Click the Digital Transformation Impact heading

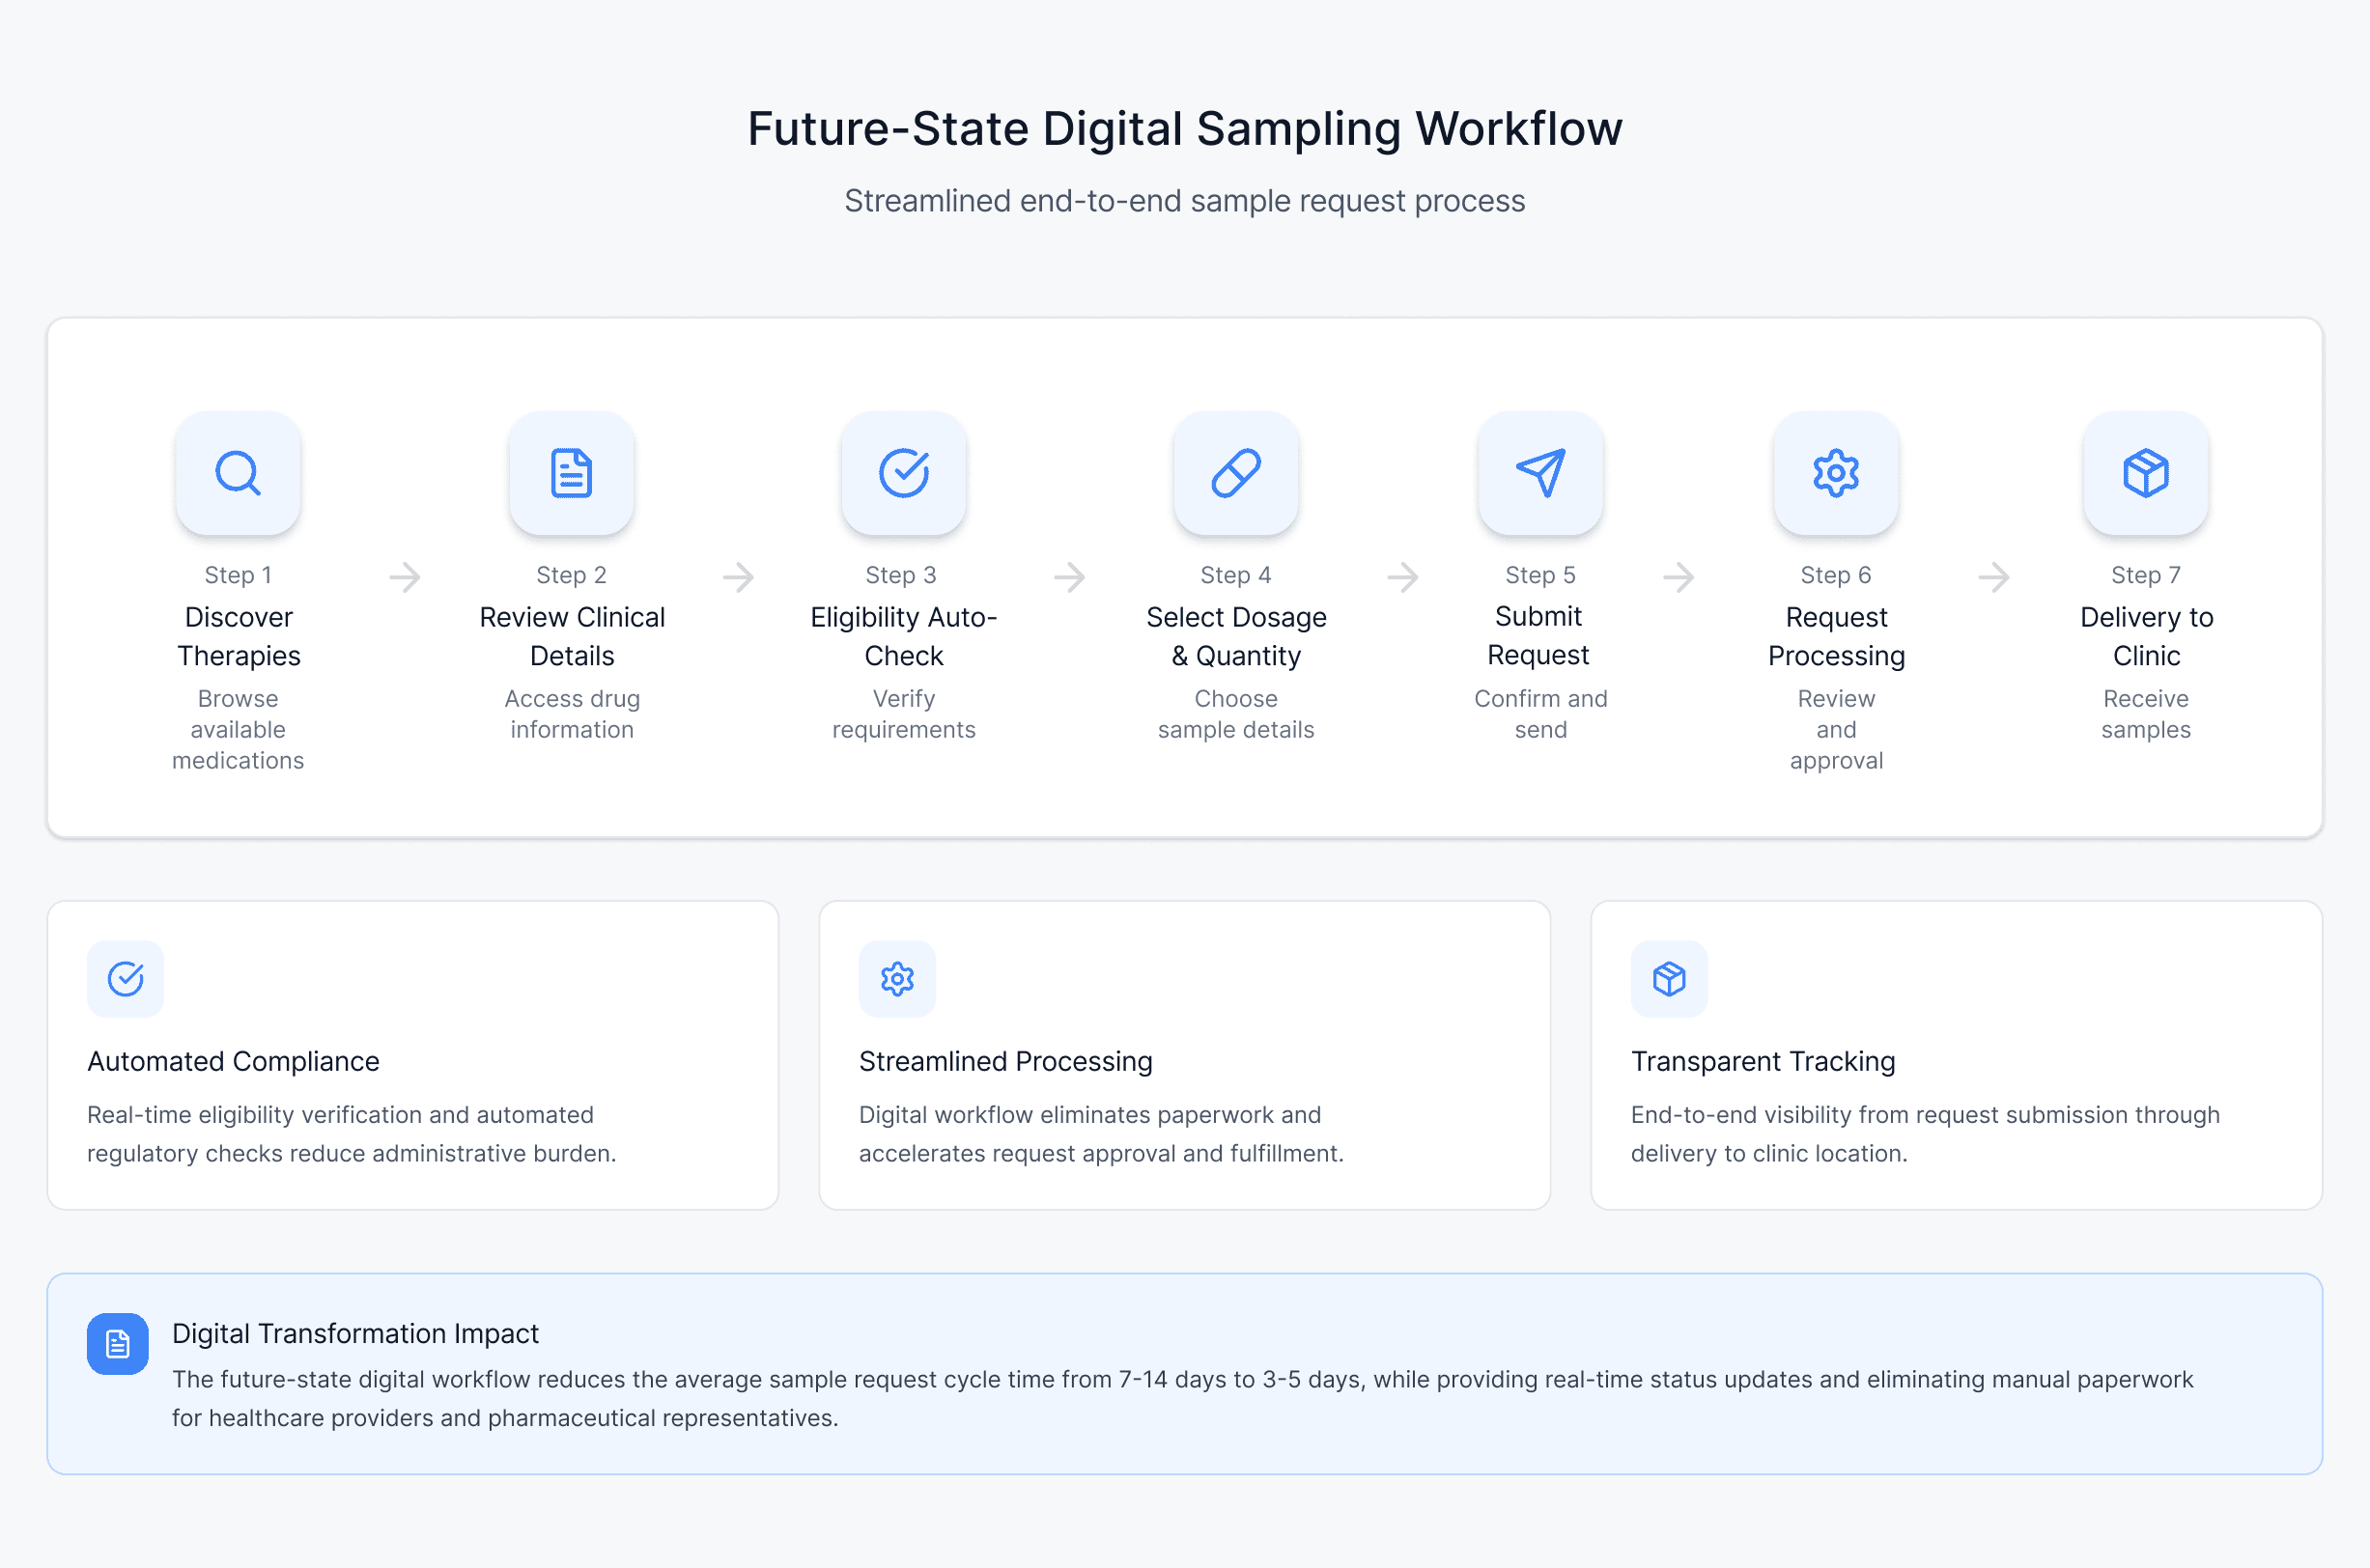(355, 1333)
